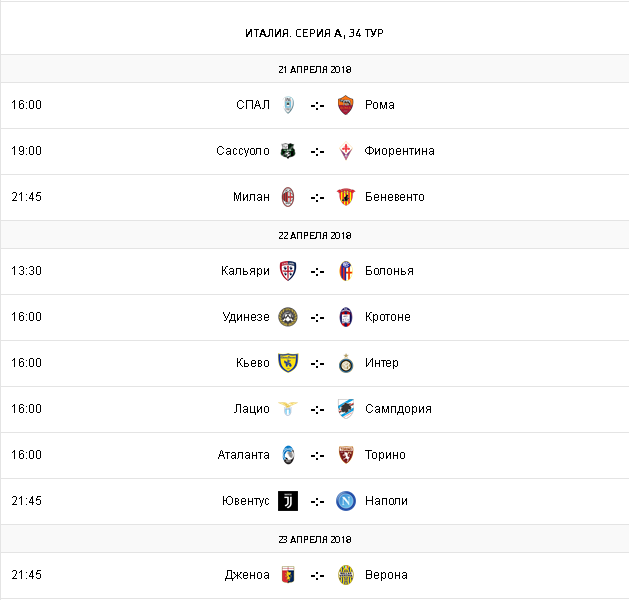Open the Болонья team link
This screenshot has width=629, height=600.
pyautogui.click(x=389, y=271)
